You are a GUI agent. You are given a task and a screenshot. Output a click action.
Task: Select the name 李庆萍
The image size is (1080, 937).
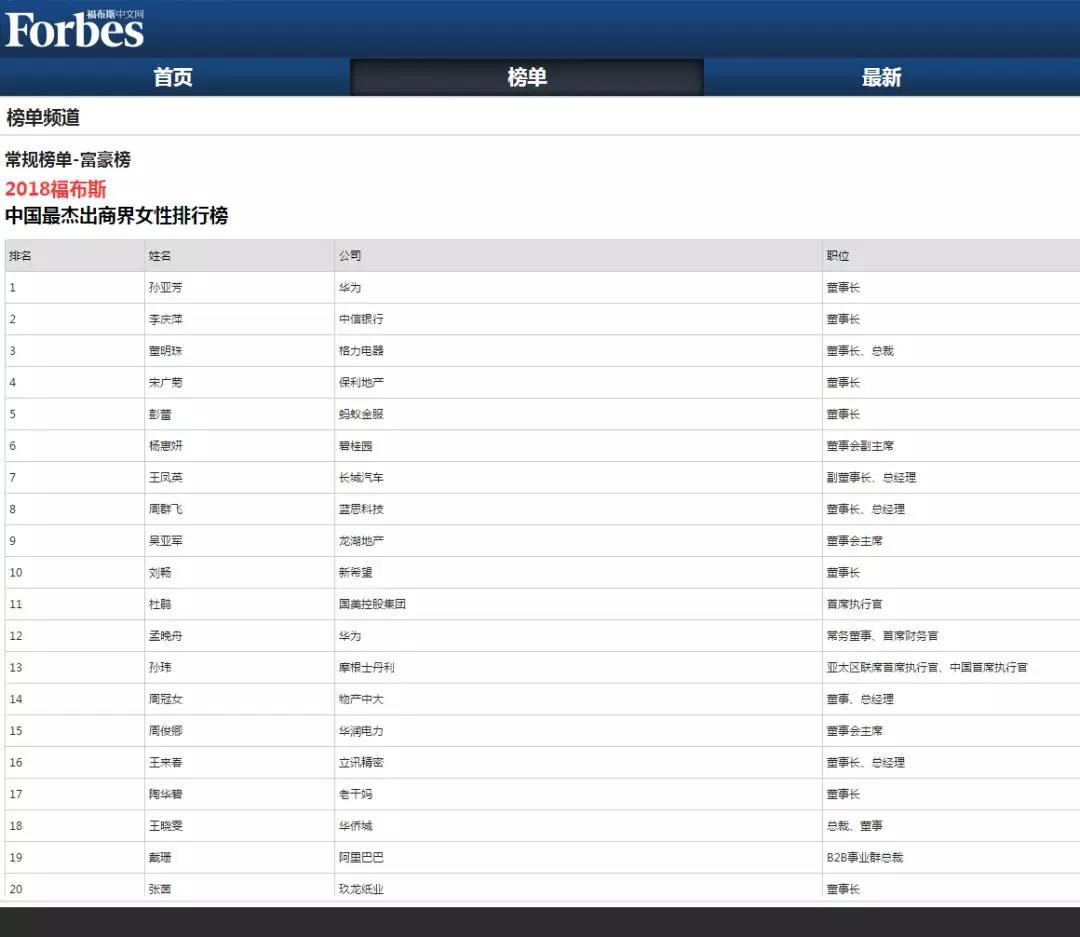click(x=165, y=319)
